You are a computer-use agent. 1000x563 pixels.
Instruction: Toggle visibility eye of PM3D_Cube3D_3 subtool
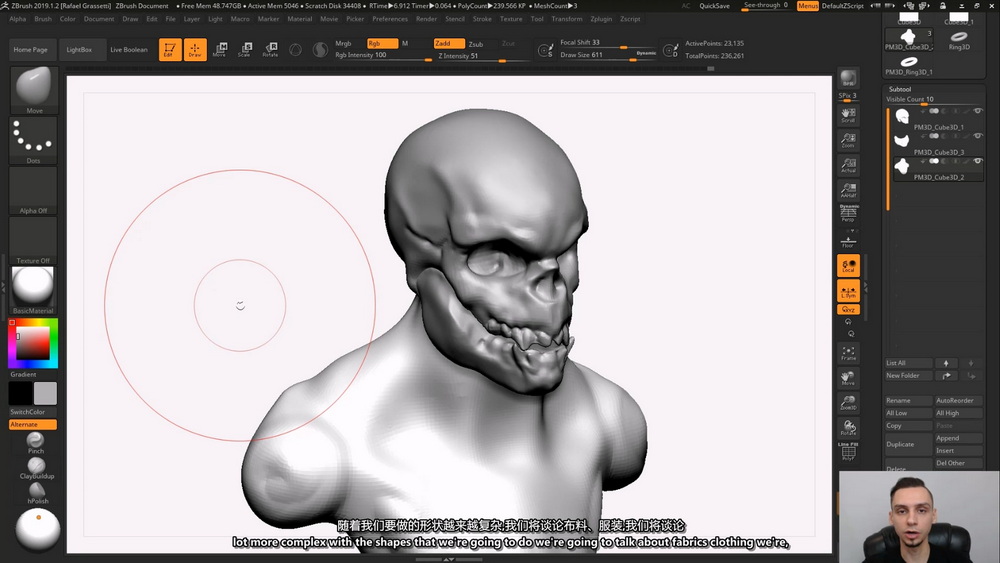point(977,136)
